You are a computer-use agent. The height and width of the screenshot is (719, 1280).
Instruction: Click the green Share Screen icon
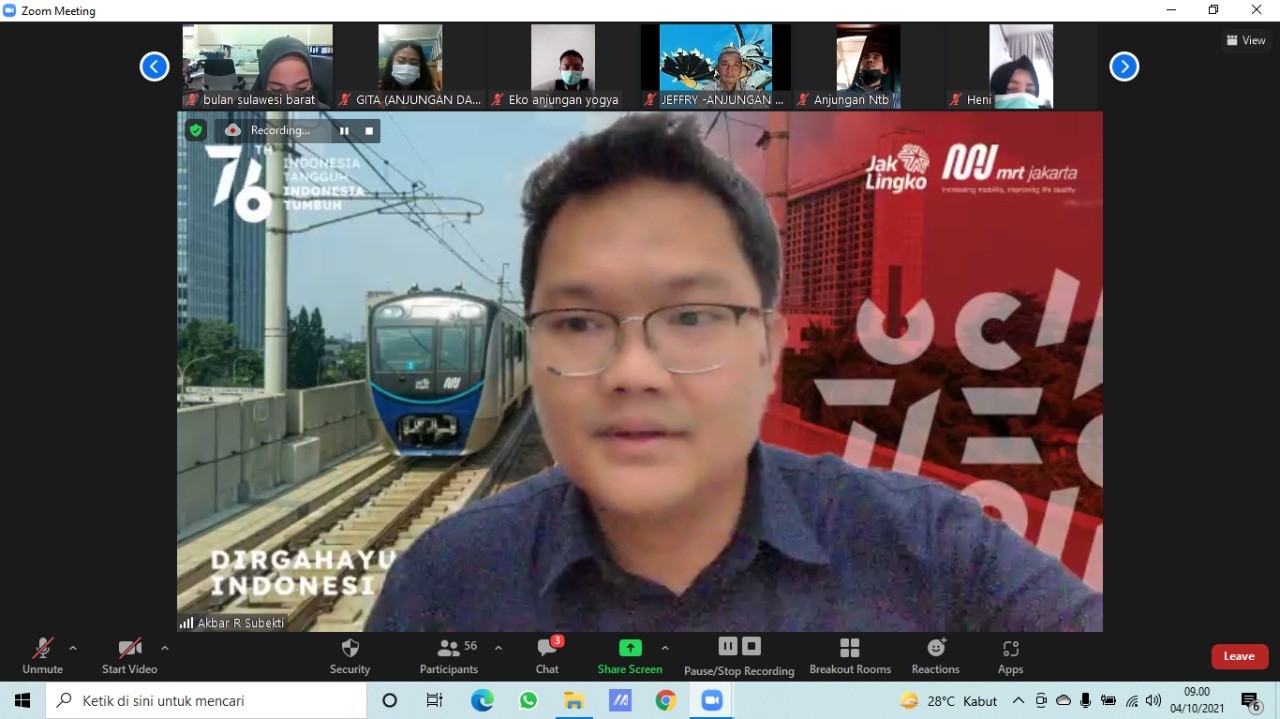pyautogui.click(x=630, y=648)
